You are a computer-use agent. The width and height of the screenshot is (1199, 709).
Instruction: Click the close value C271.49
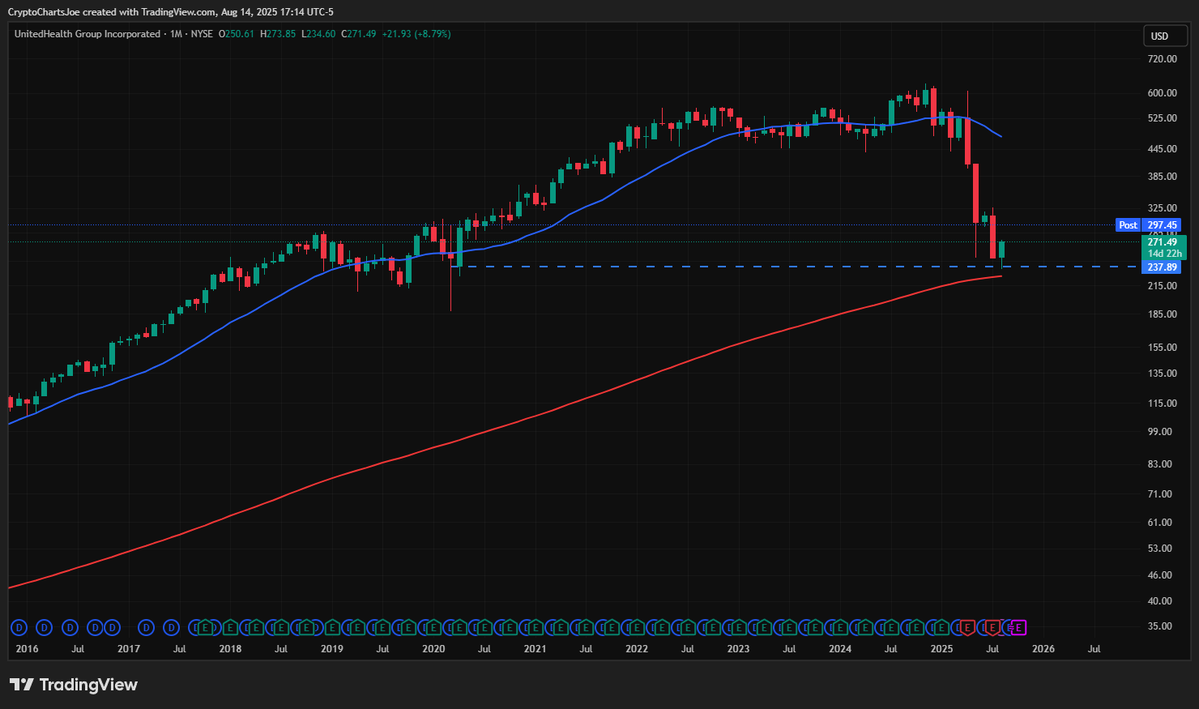coord(359,34)
